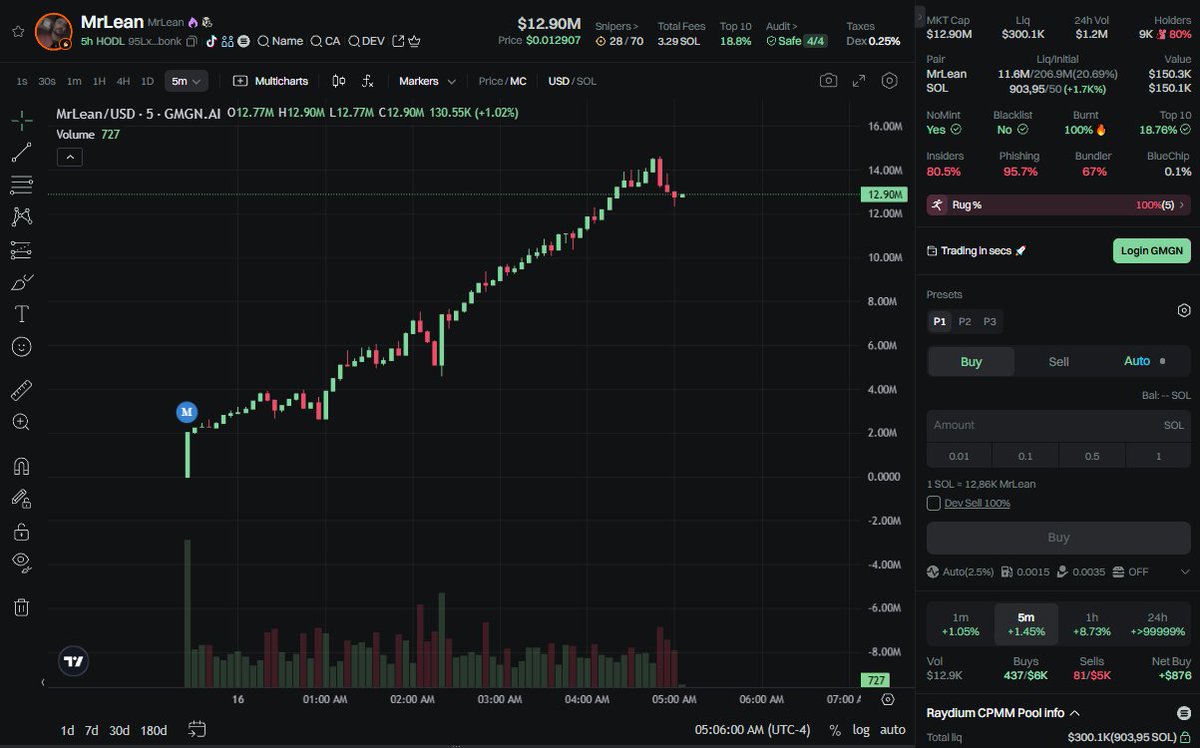This screenshot has height=748, width=1200.
Task: Expand the Rug % details row
Action: point(1058,205)
